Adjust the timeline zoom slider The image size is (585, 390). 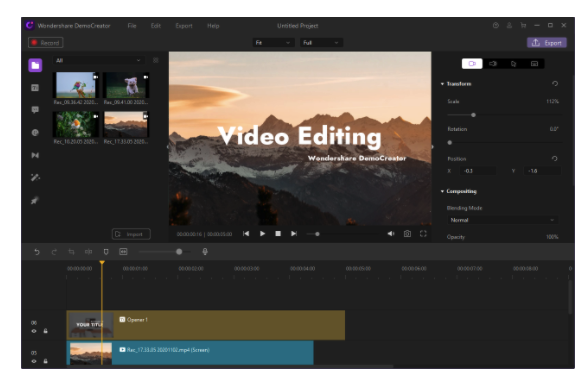pyautogui.click(x=179, y=252)
